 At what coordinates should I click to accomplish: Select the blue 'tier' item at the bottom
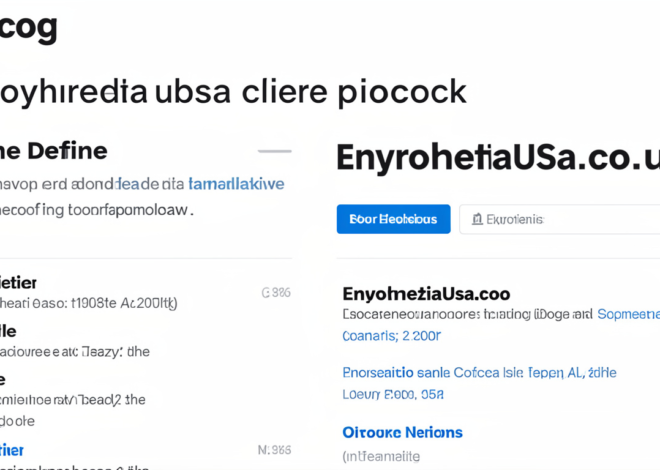12,450
